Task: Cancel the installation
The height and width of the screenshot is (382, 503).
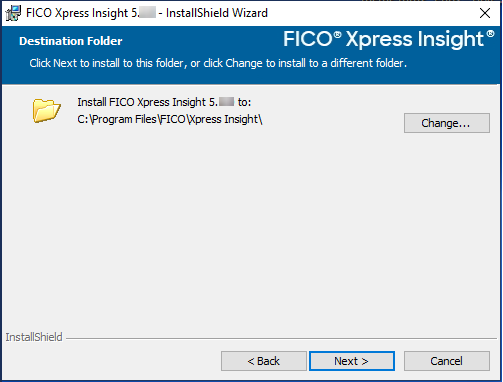Action: [447, 361]
